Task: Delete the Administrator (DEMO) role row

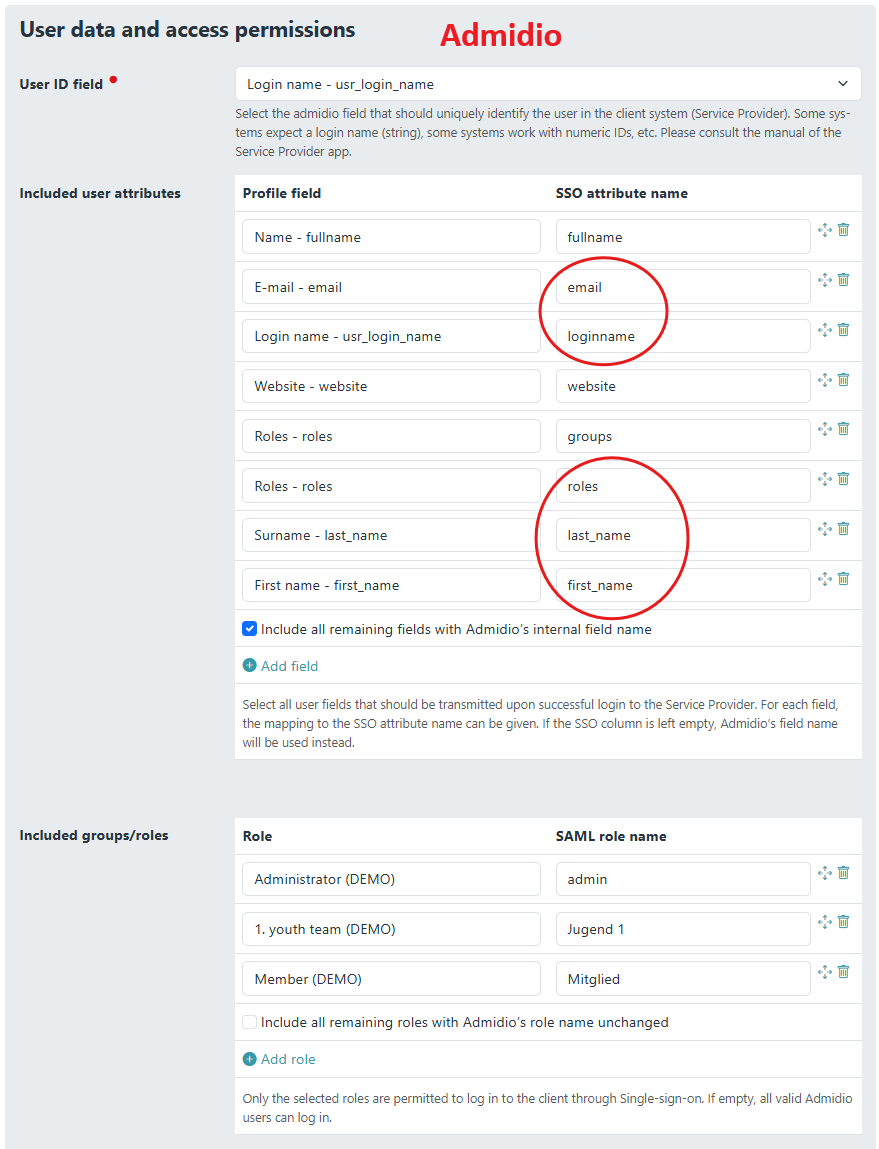Action: point(843,872)
